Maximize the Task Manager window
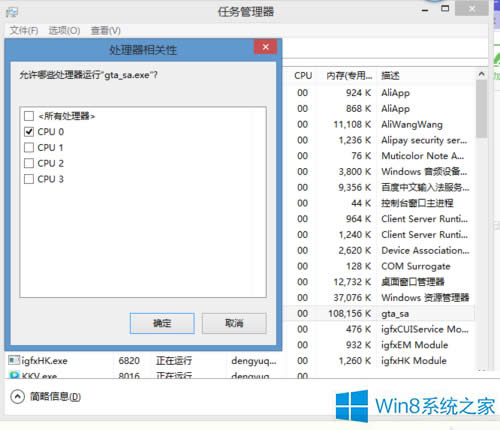This screenshot has height=430, width=500. (x=445, y=9)
